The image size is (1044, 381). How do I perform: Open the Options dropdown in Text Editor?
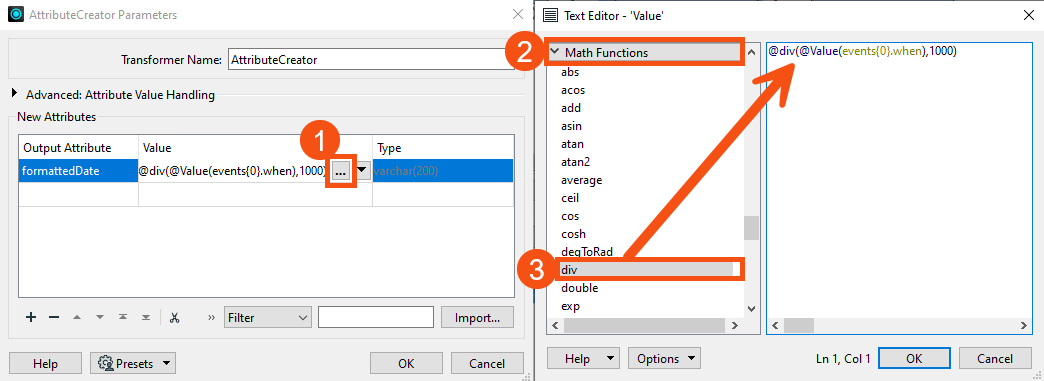[664, 358]
